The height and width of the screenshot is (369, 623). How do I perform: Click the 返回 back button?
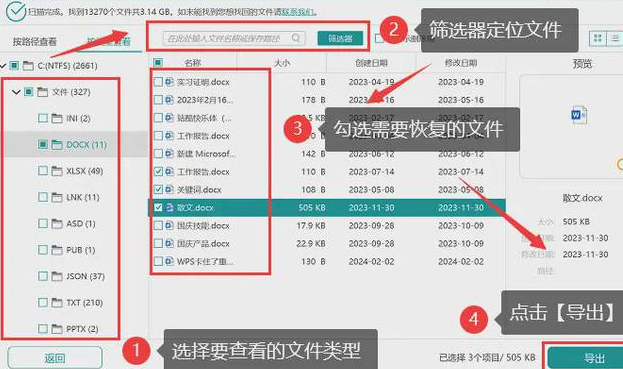pyautogui.click(x=55, y=358)
